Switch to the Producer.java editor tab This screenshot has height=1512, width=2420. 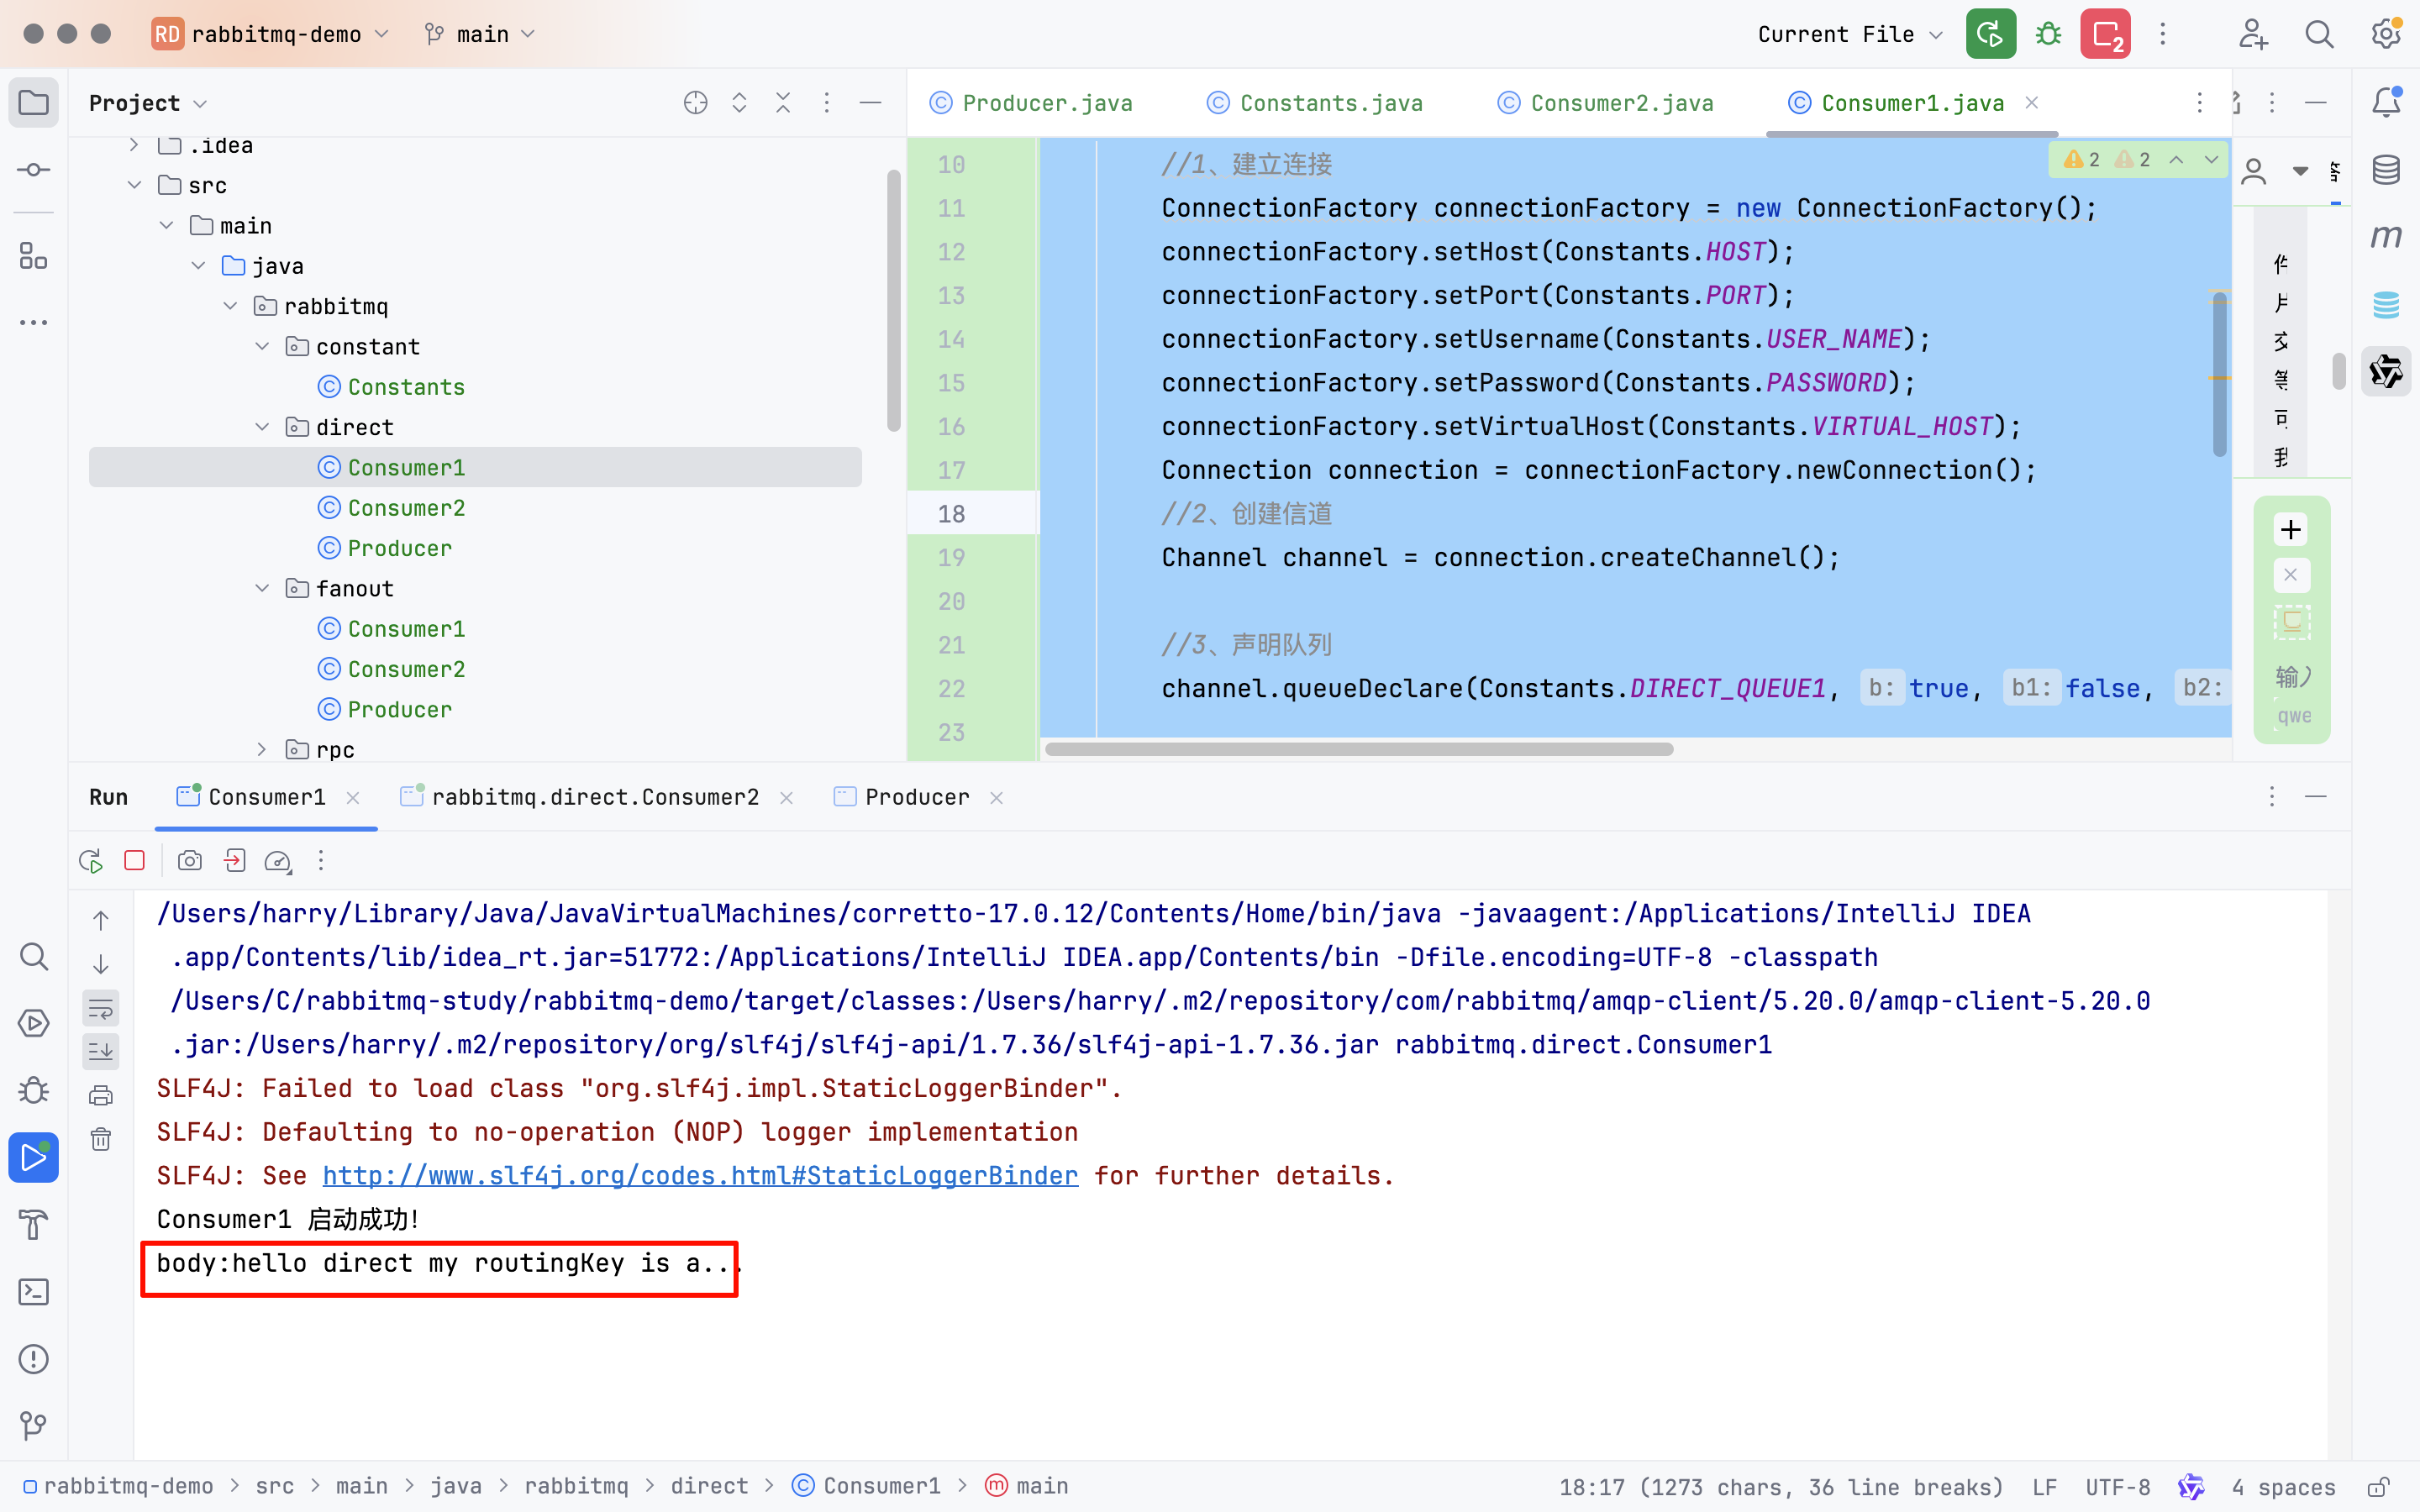tap(1046, 103)
